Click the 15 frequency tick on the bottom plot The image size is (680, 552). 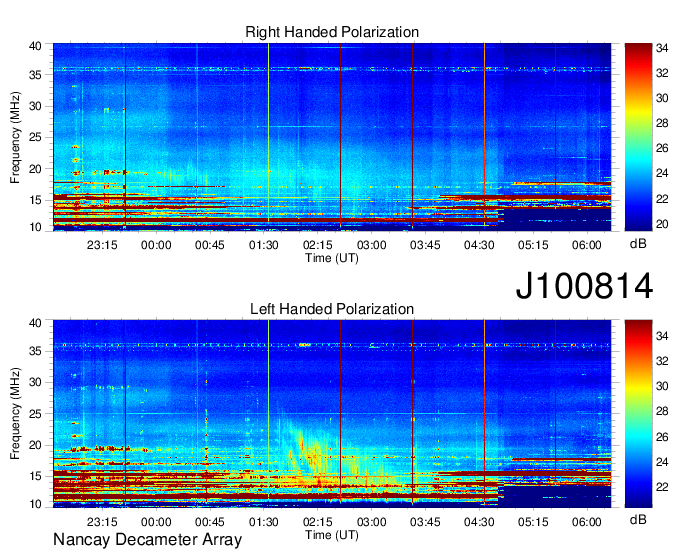coord(35,476)
